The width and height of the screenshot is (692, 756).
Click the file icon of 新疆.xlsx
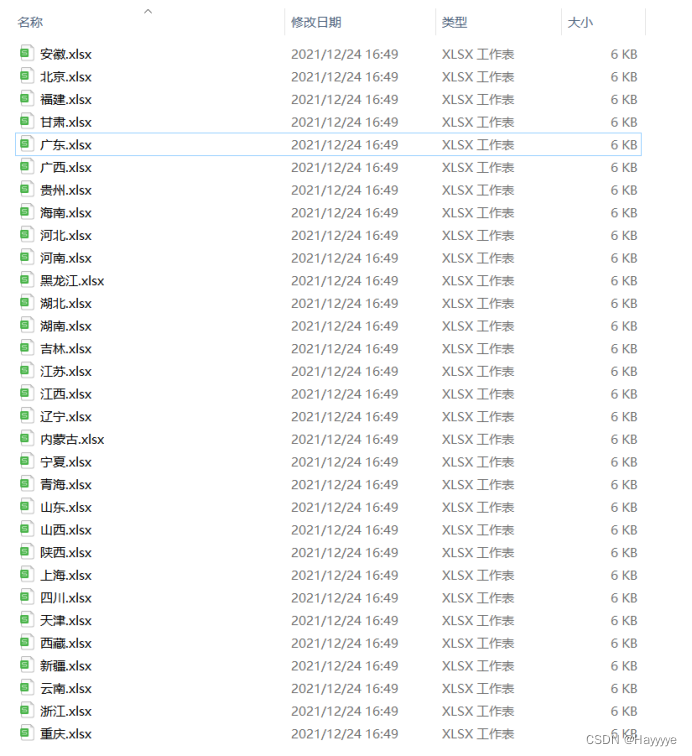27,665
